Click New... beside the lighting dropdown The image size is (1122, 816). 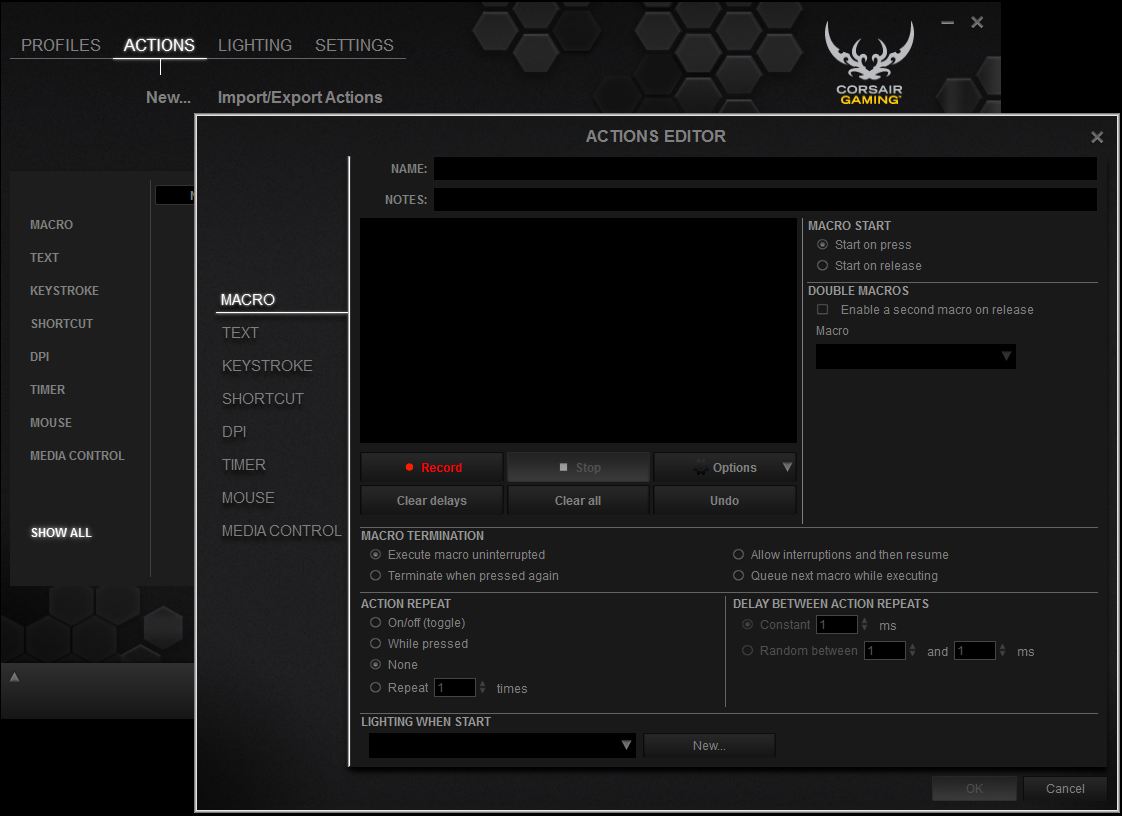[x=709, y=745]
